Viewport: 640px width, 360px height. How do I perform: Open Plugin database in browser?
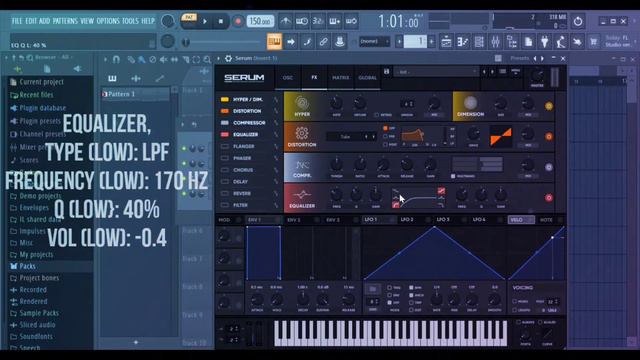(42, 108)
